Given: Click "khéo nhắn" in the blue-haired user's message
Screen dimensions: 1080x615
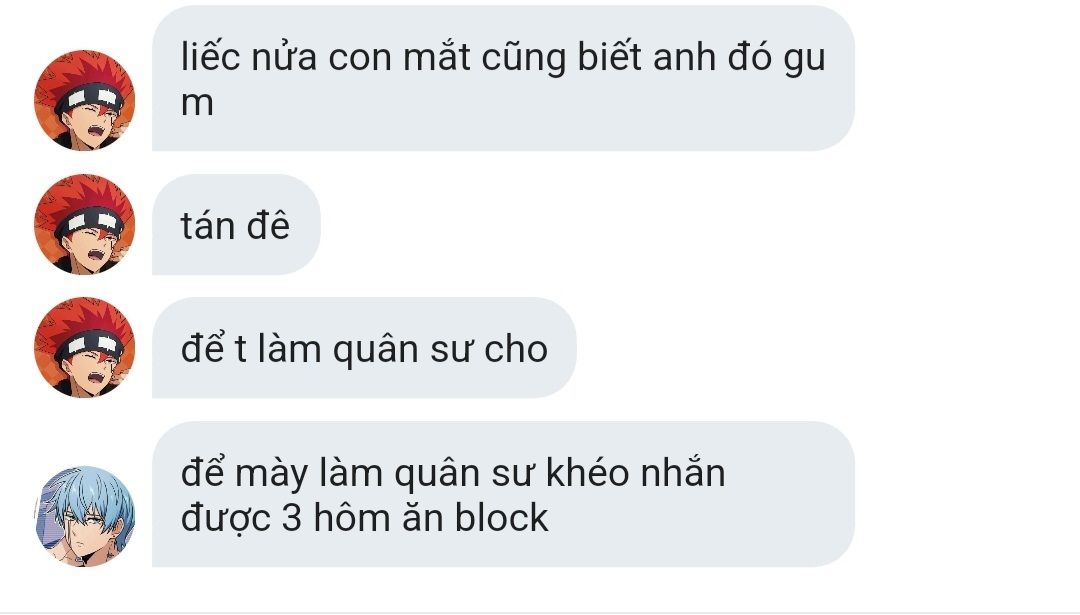Looking at the screenshot, I should (635, 473).
